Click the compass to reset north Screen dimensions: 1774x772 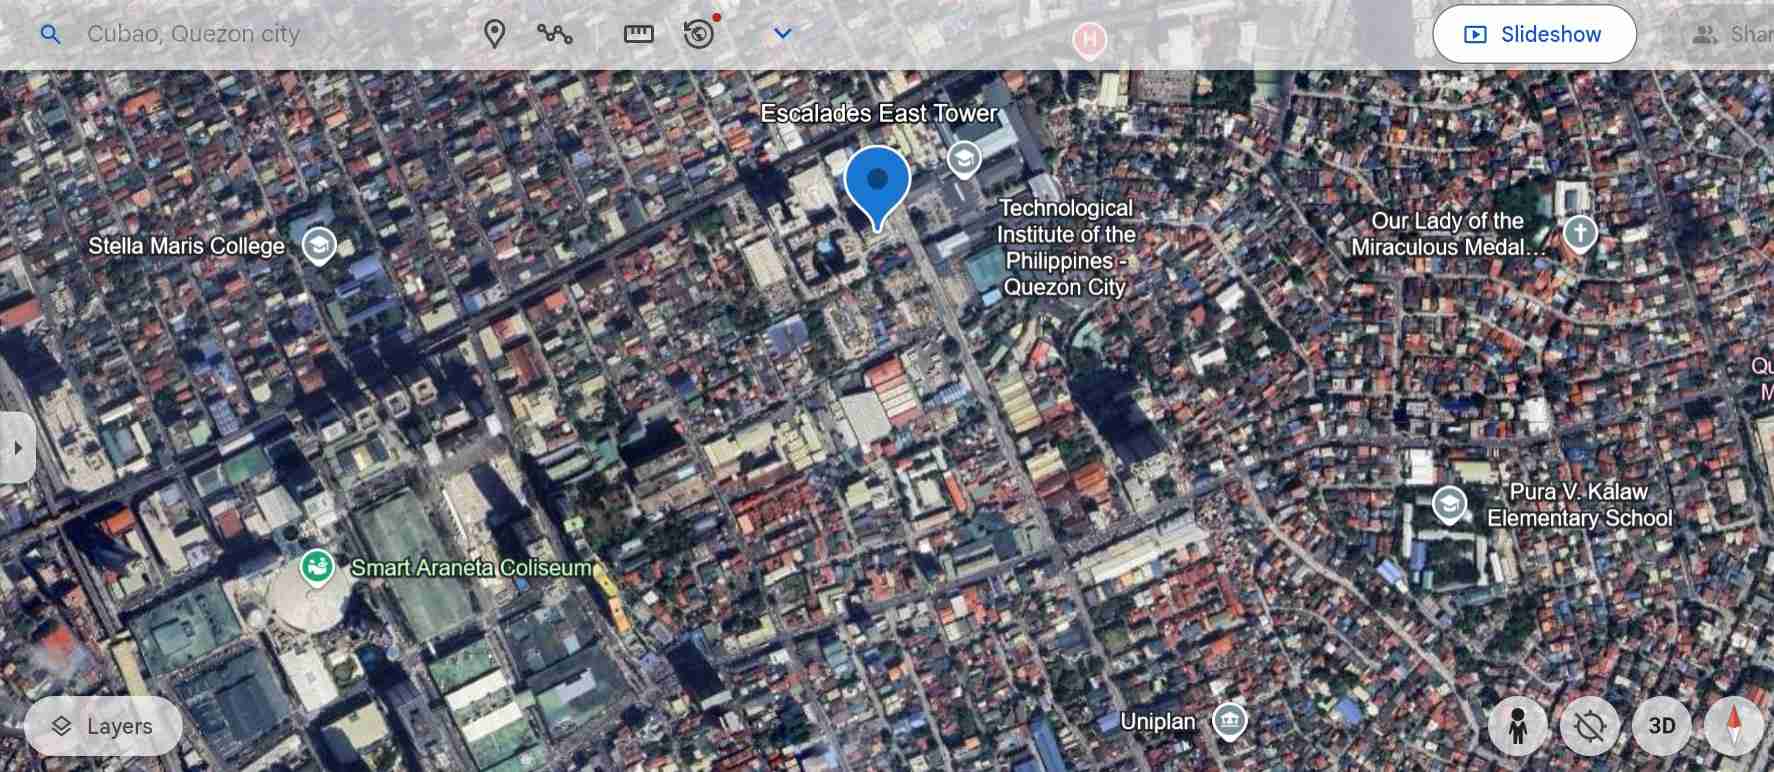[x=1735, y=726]
